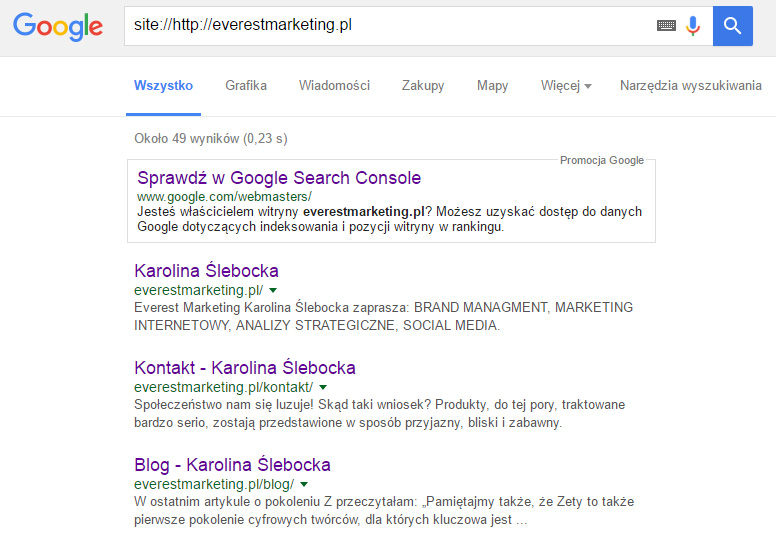
Task: Switch to the Mapy tab
Action: pos(492,86)
